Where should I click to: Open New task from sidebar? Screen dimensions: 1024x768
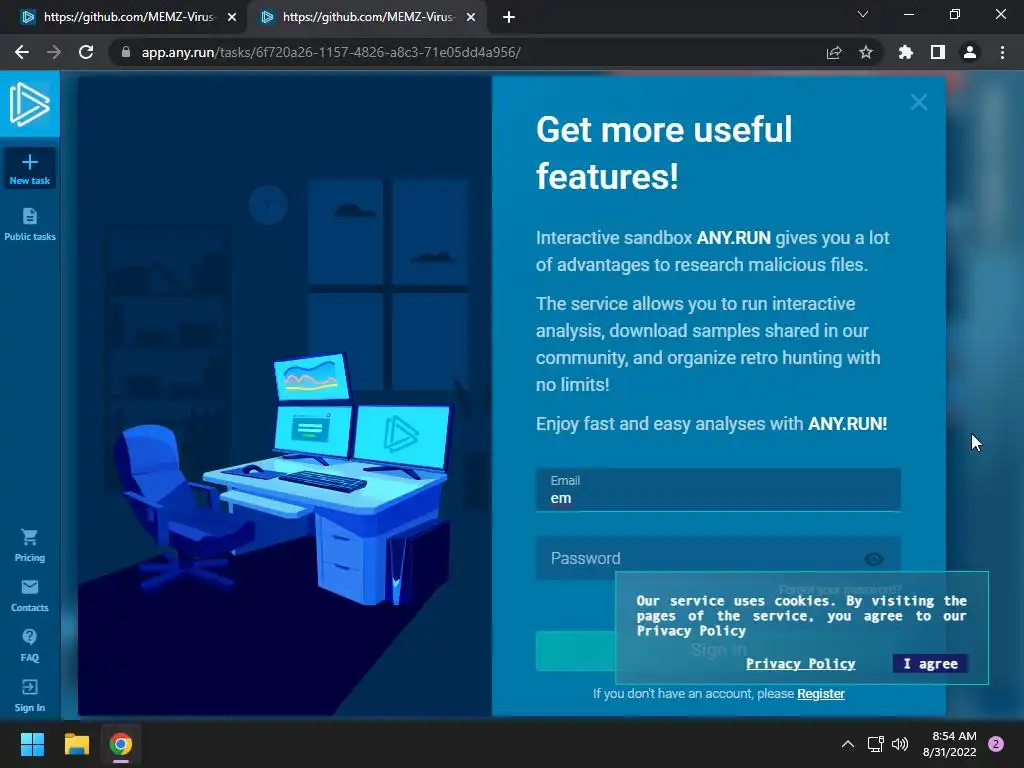pyautogui.click(x=29, y=168)
